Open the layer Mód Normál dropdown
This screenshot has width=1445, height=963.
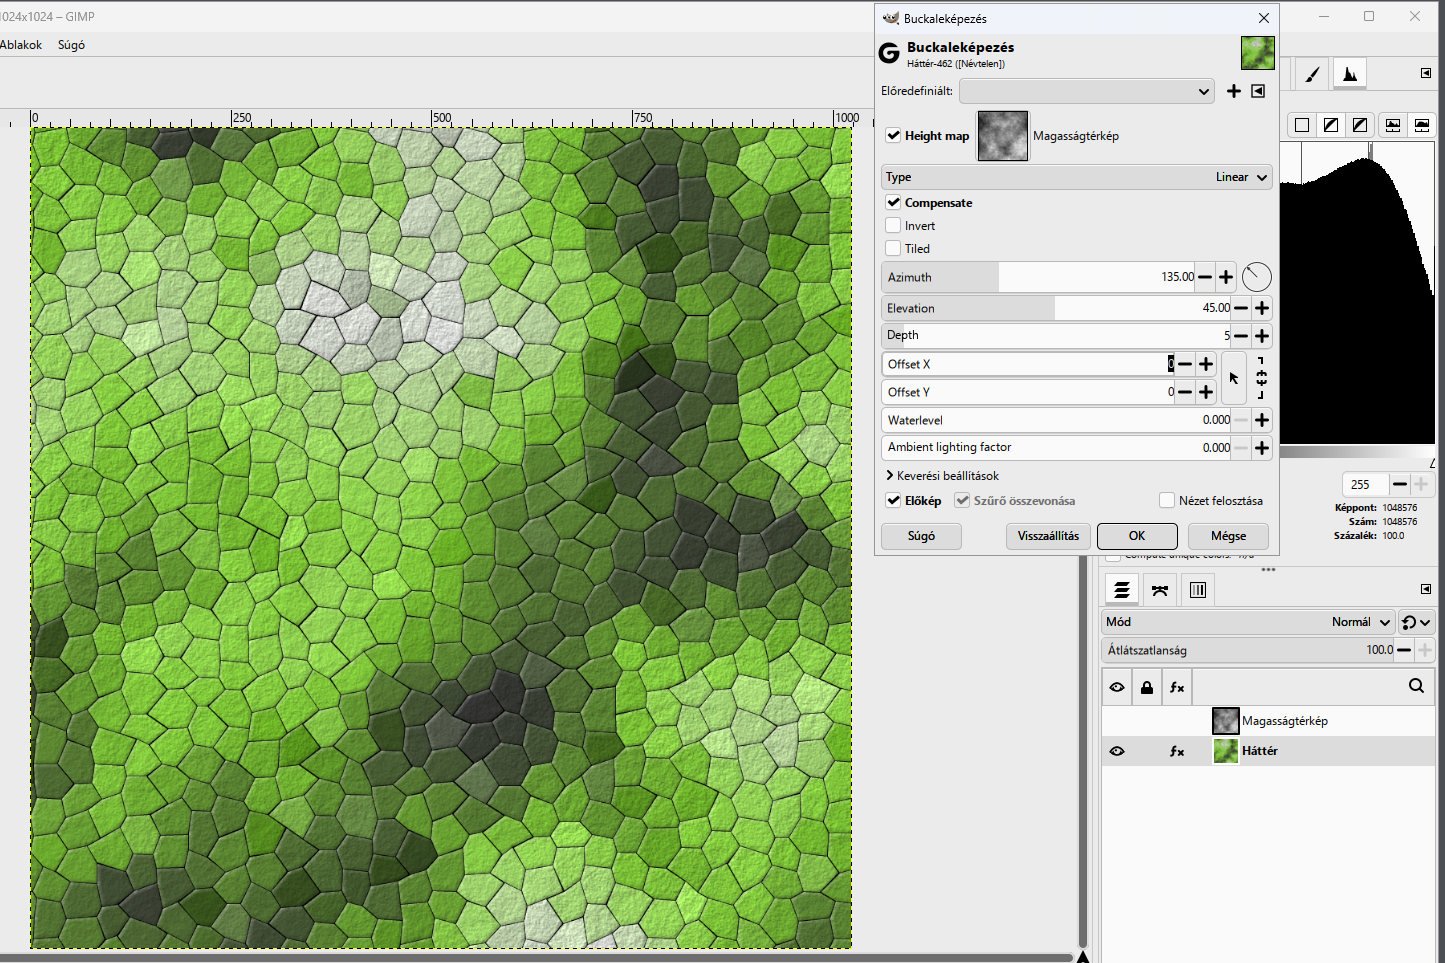coord(1248,622)
